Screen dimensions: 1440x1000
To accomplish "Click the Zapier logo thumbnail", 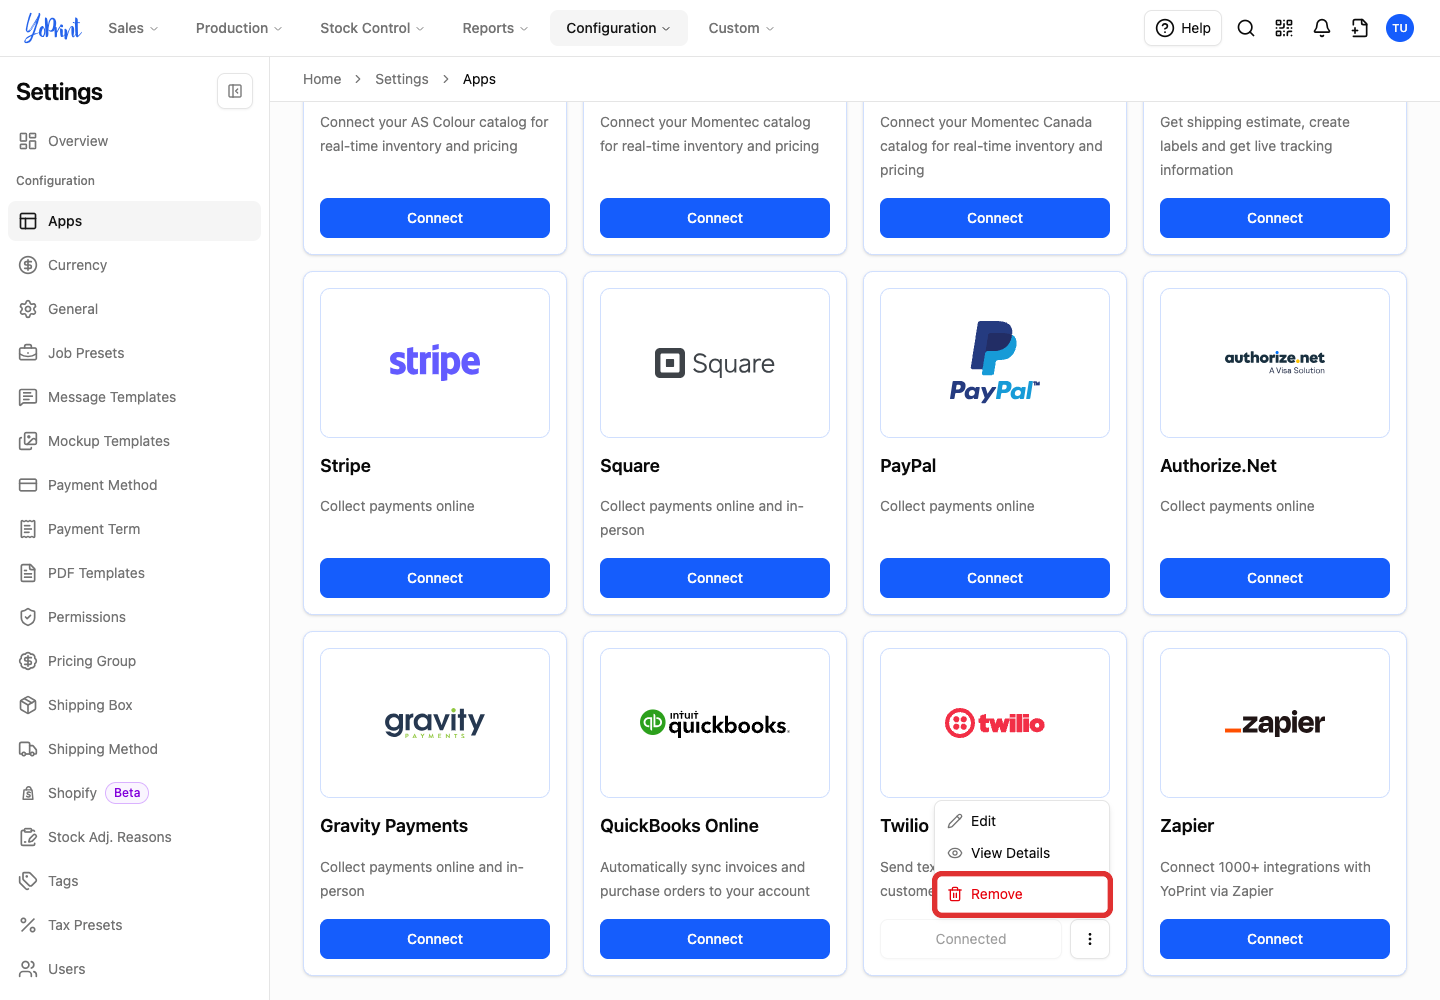I will click(1275, 723).
